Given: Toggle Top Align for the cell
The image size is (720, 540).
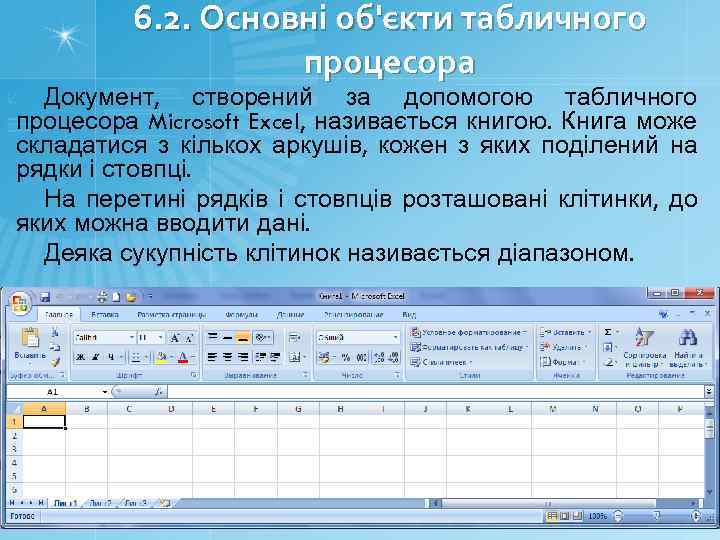Looking at the screenshot, I should [212, 338].
